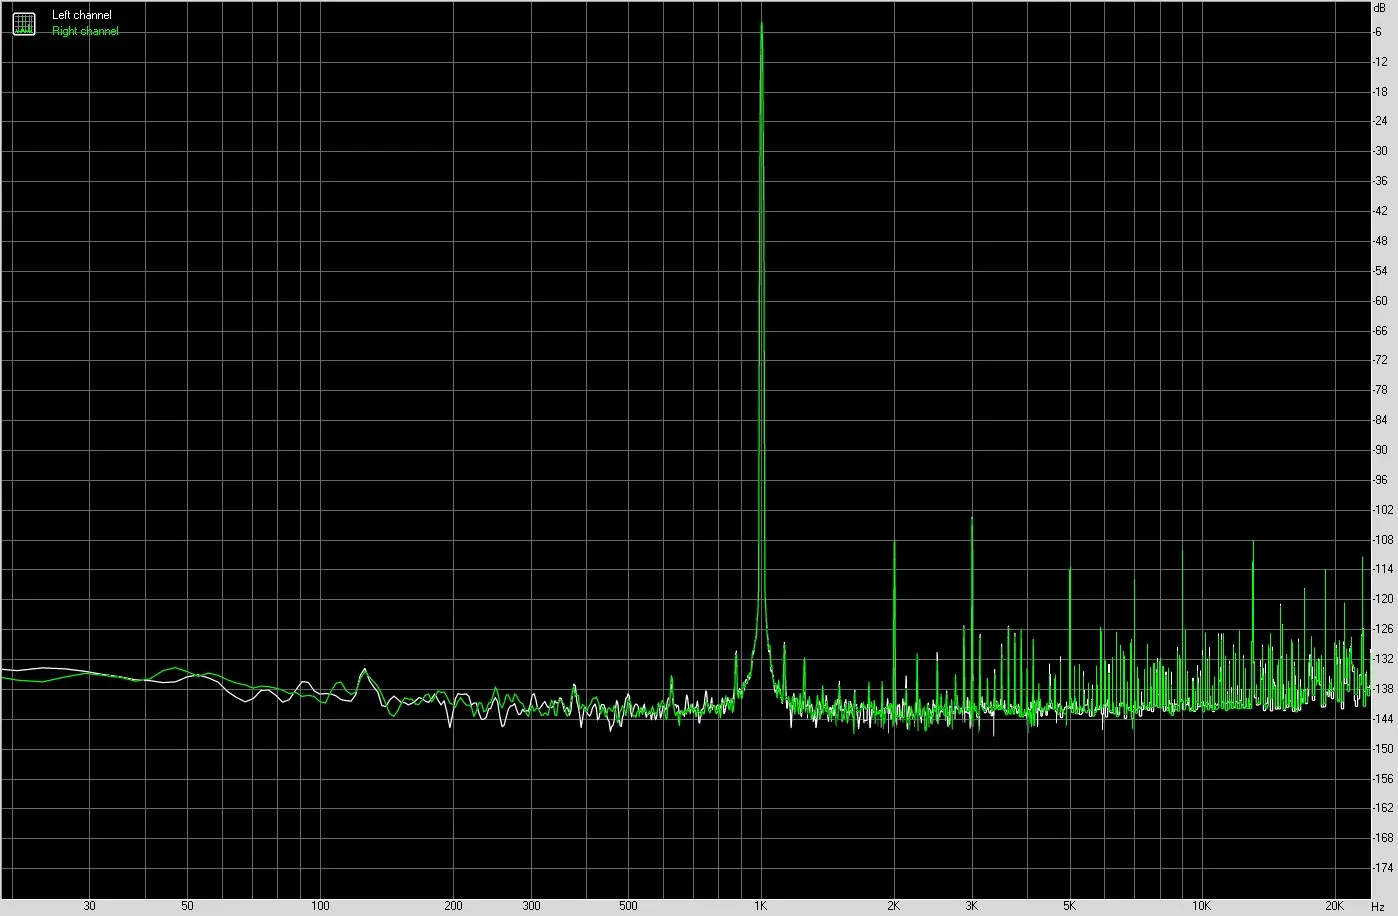Screen dimensions: 1398x916
Task: Click the "300" frequency axis label
Action: 531,906
